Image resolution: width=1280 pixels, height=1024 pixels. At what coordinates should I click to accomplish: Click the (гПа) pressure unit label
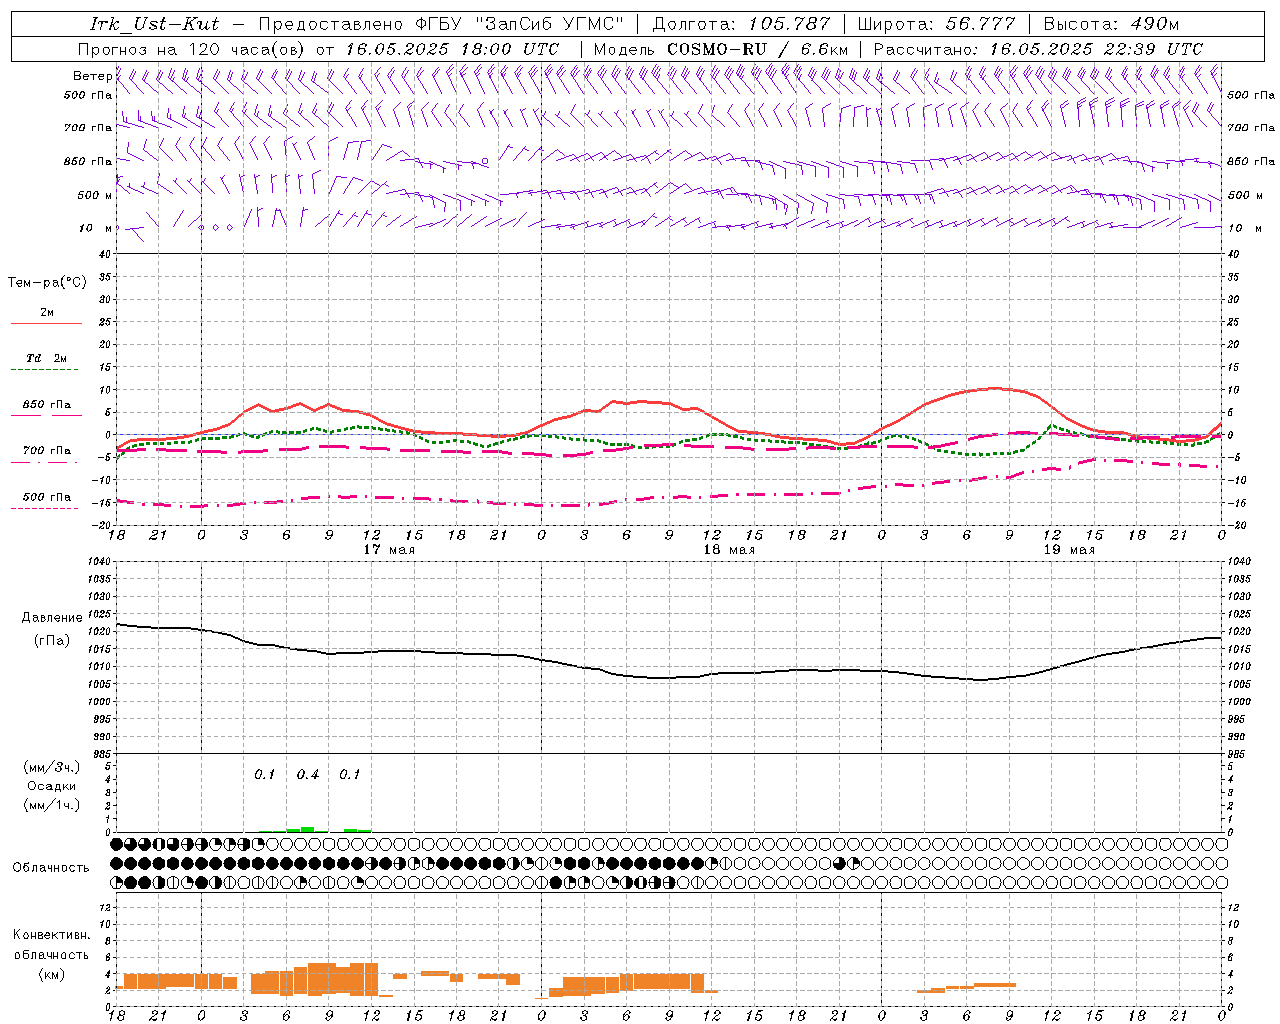pos(52,641)
